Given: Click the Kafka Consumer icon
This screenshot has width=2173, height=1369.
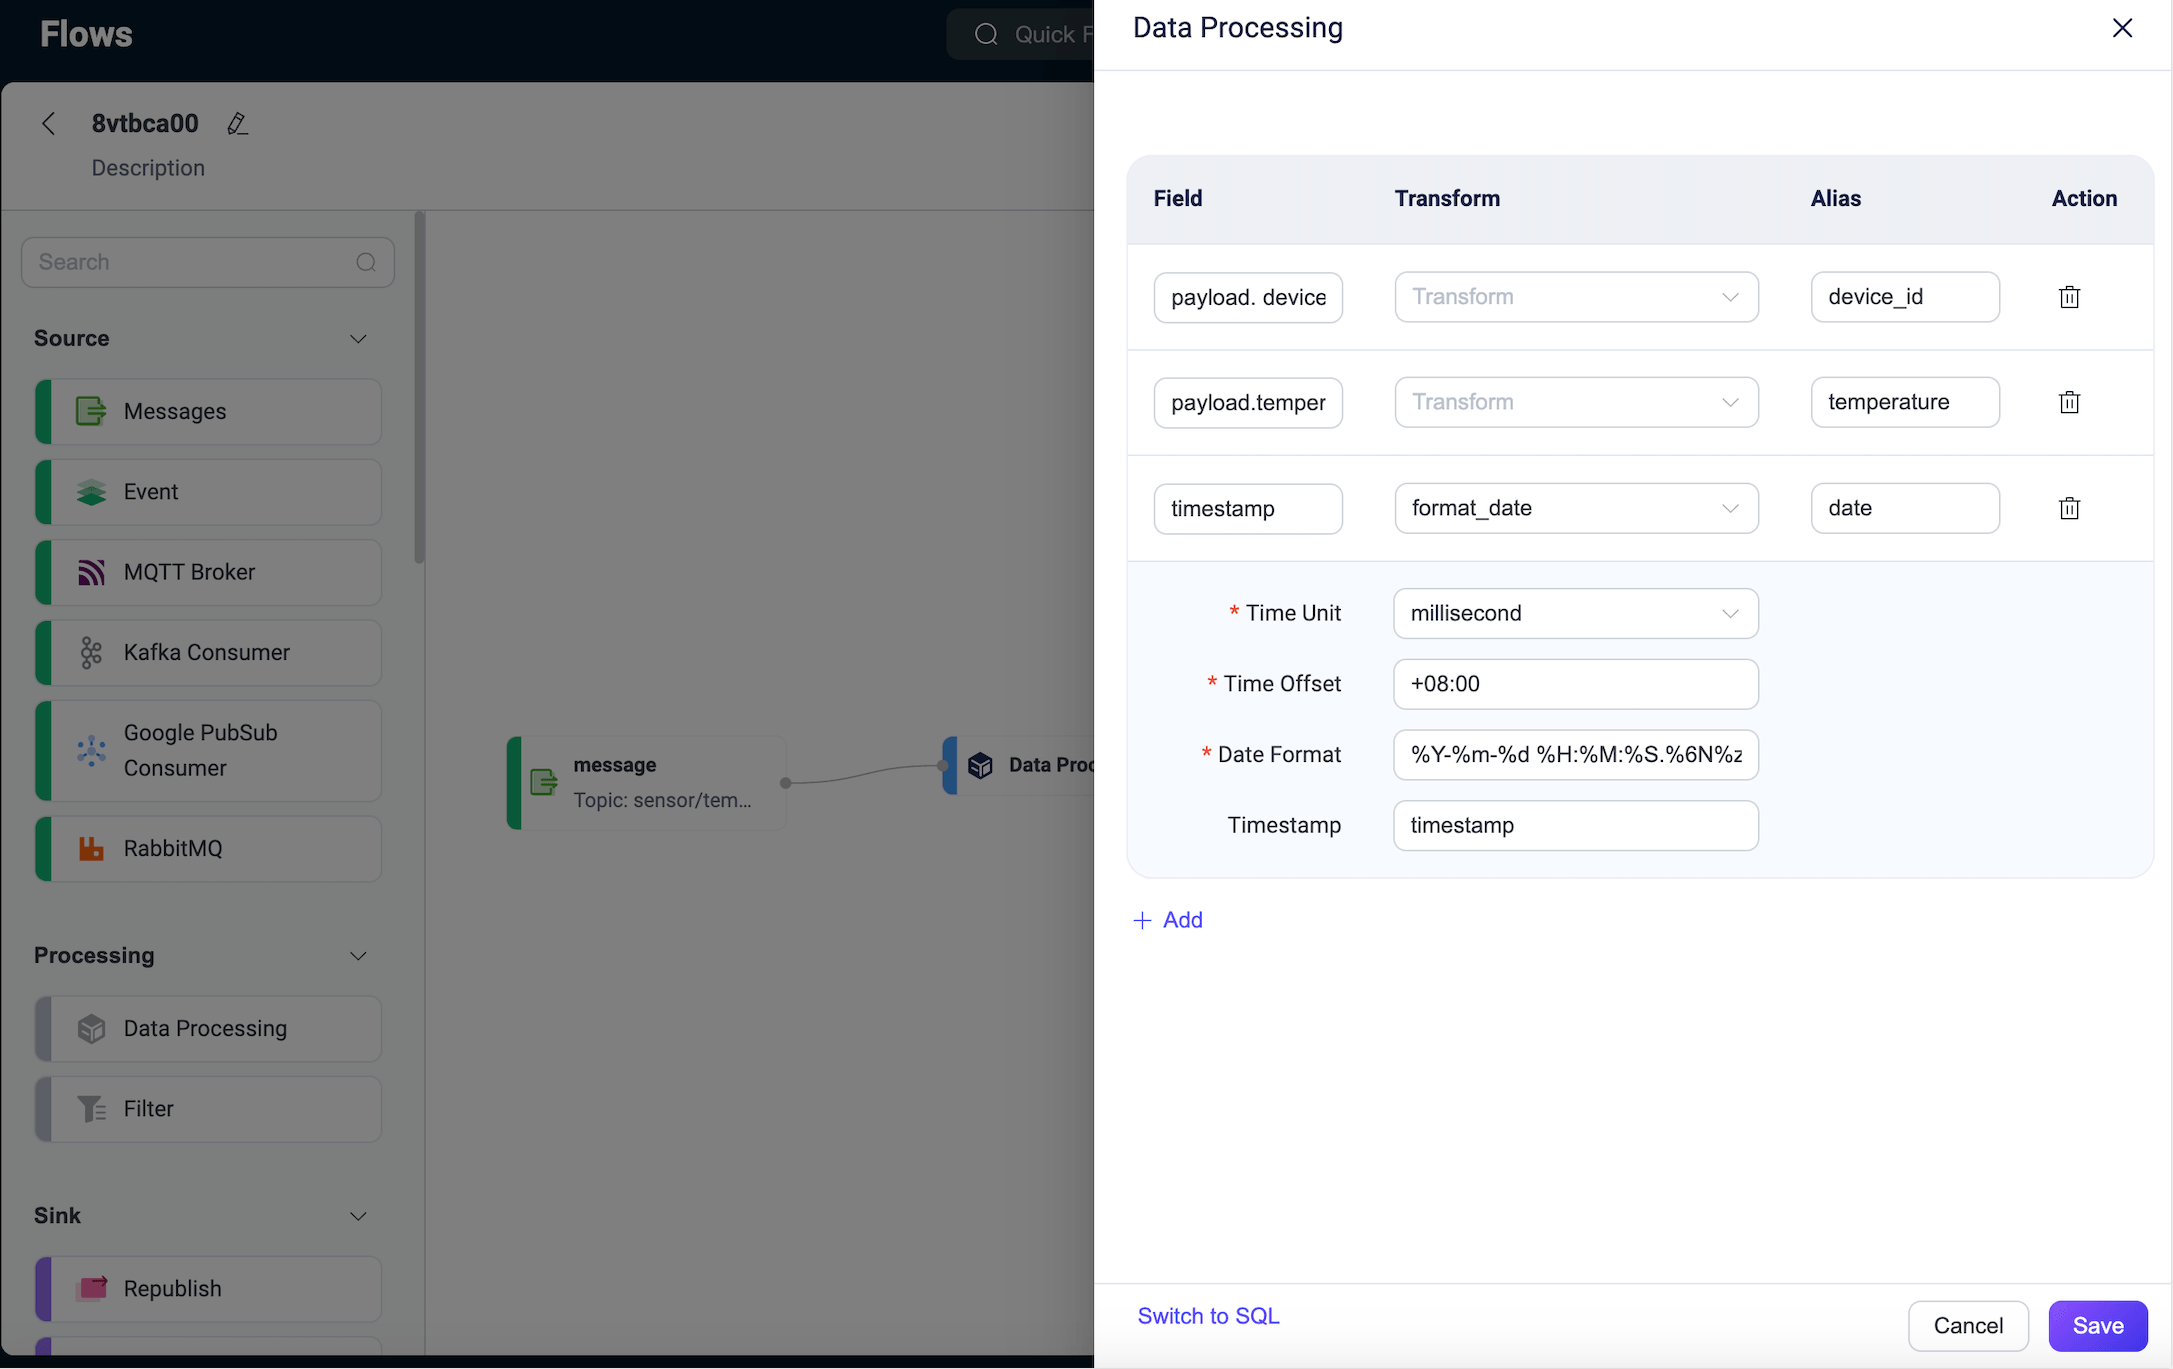Looking at the screenshot, I should point(91,652).
